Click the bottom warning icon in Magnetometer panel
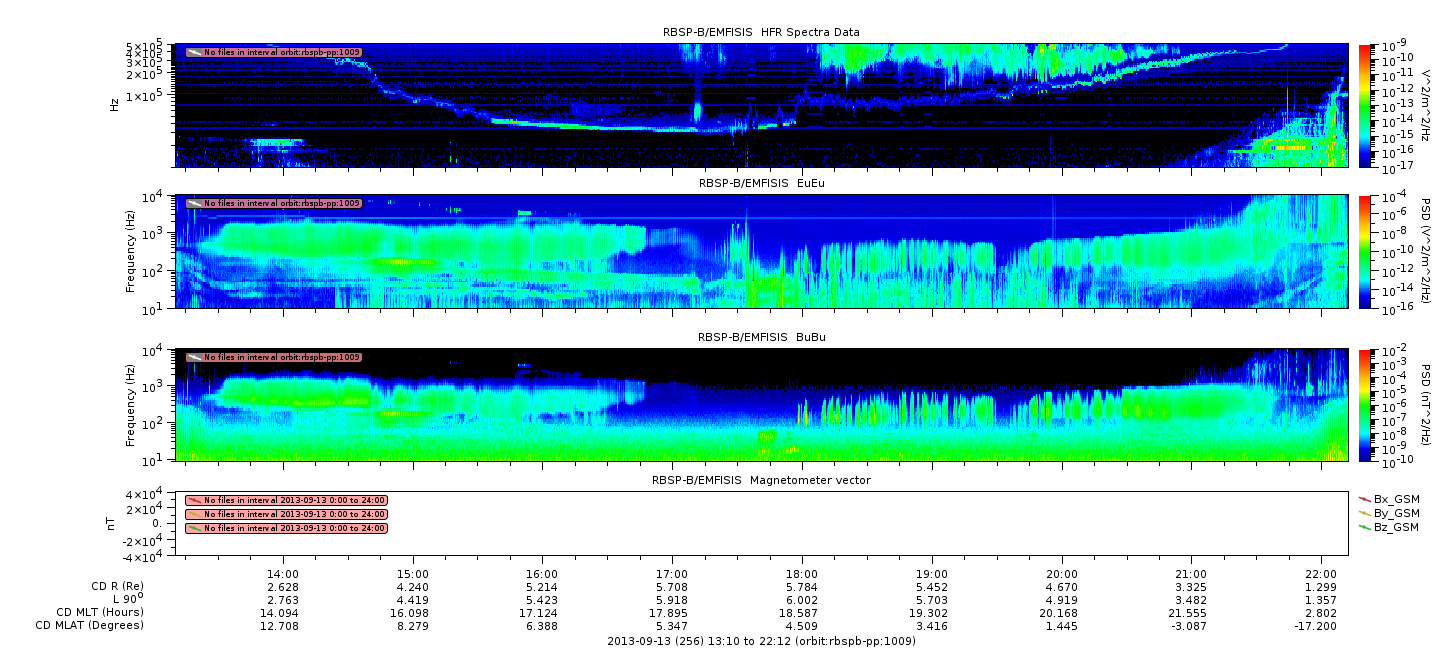Image resolution: width=1447 pixels, height=658 pixels. pyautogui.click(x=194, y=528)
